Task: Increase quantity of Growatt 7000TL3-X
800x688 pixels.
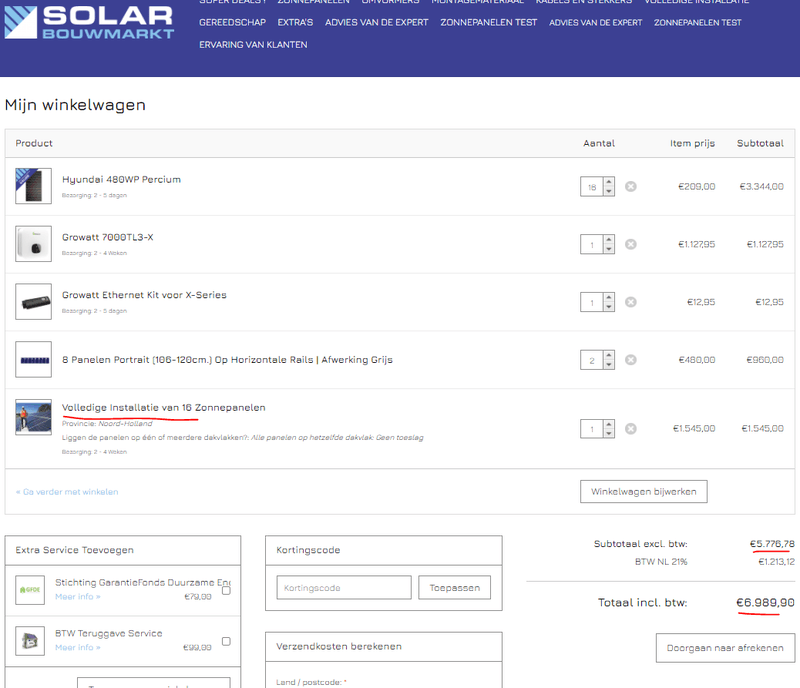Action: [x=609, y=240]
